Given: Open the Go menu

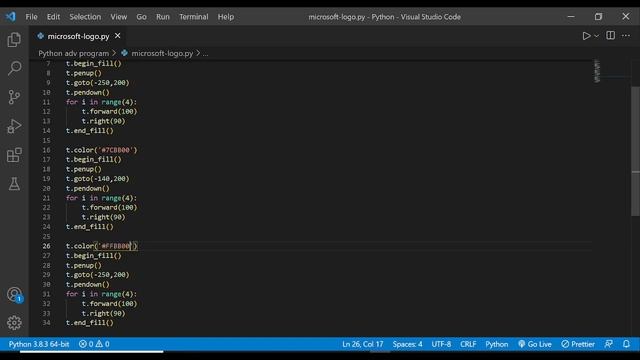Looking at the screenshot, I should click(141, 17).
